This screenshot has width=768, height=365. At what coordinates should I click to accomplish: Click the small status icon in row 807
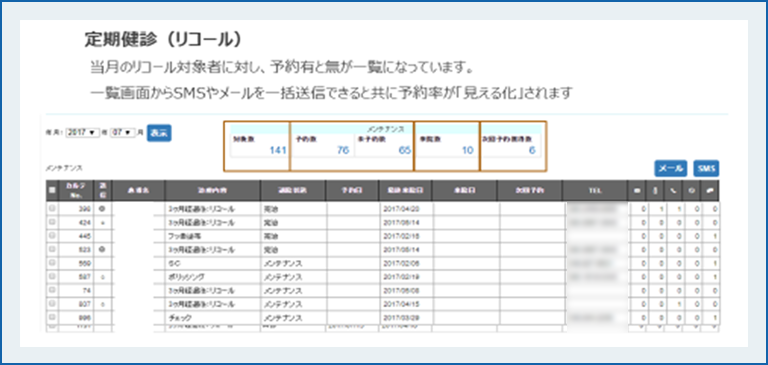point(102,304)
